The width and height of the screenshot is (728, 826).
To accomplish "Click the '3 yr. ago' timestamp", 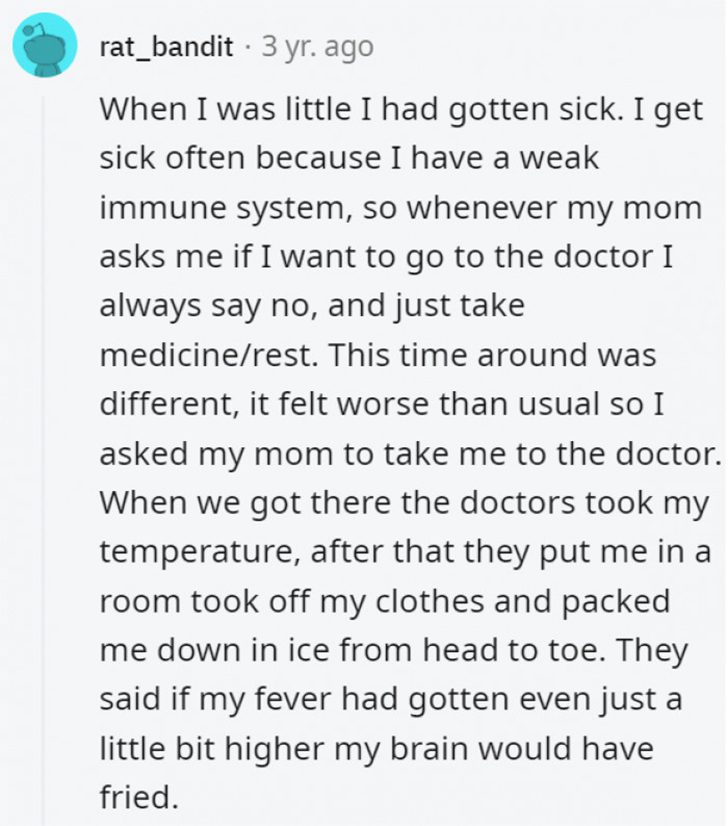I will (x=317, y=46).
